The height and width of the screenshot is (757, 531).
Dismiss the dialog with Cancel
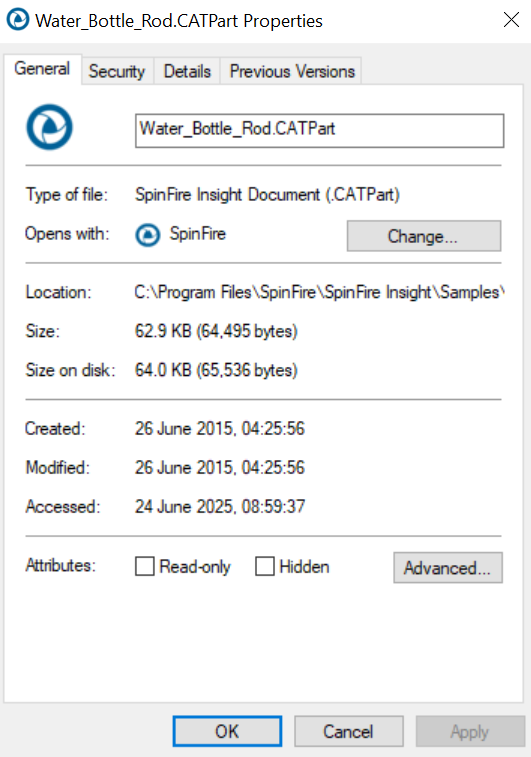349,731
